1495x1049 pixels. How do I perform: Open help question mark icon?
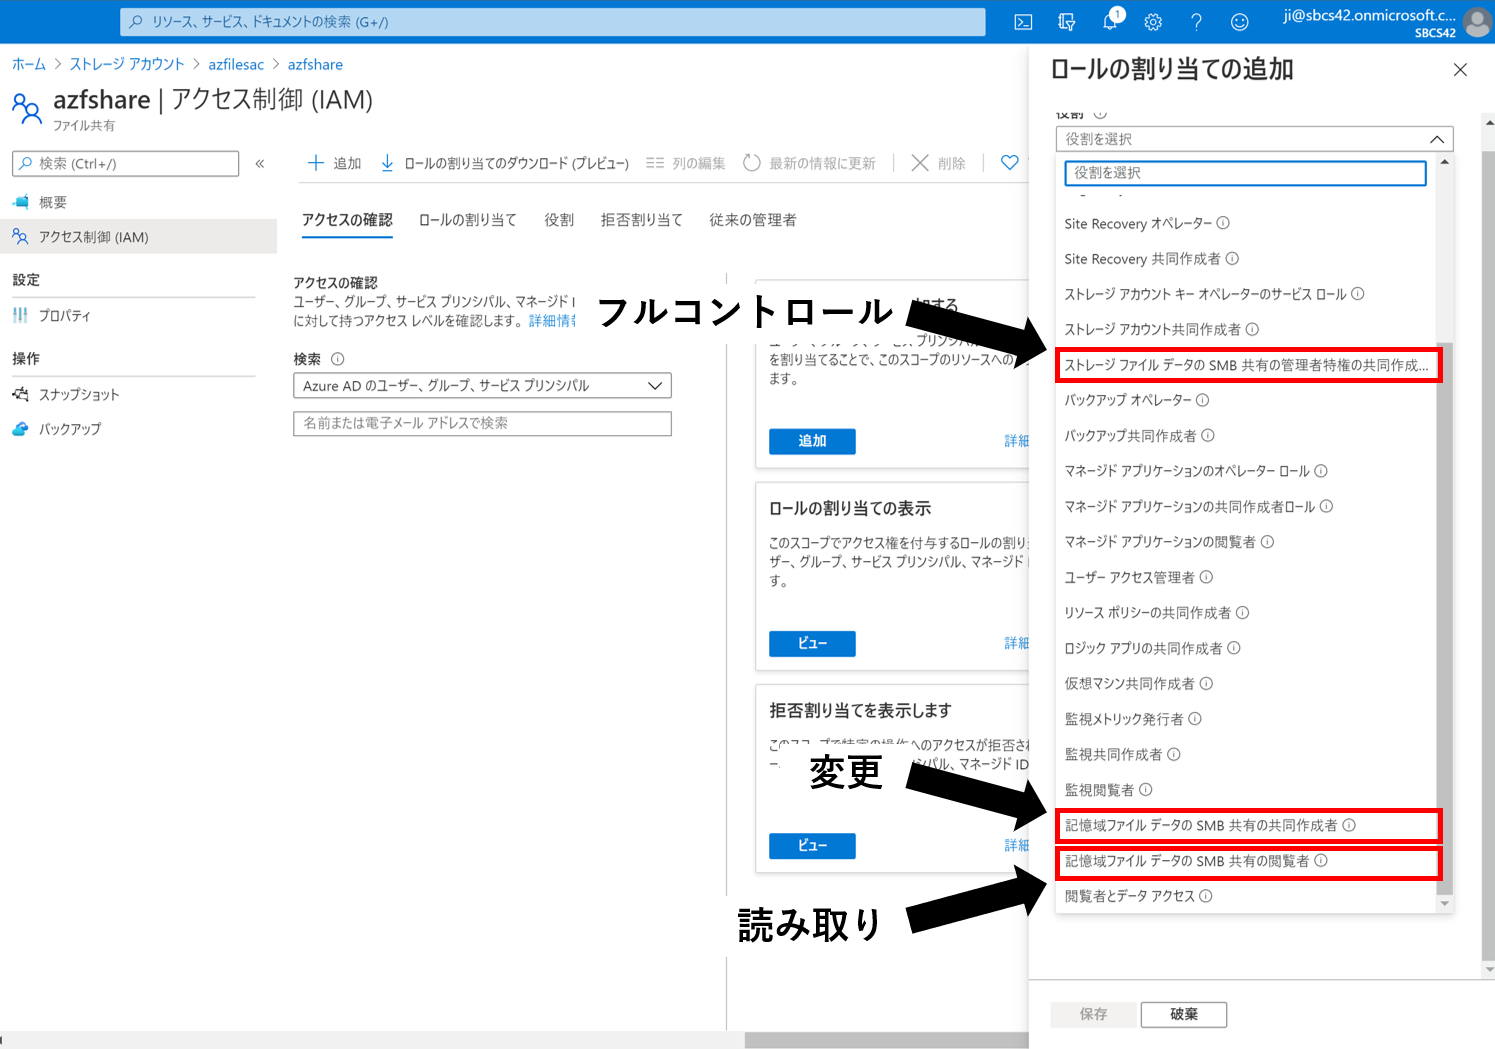point(1196,22)
